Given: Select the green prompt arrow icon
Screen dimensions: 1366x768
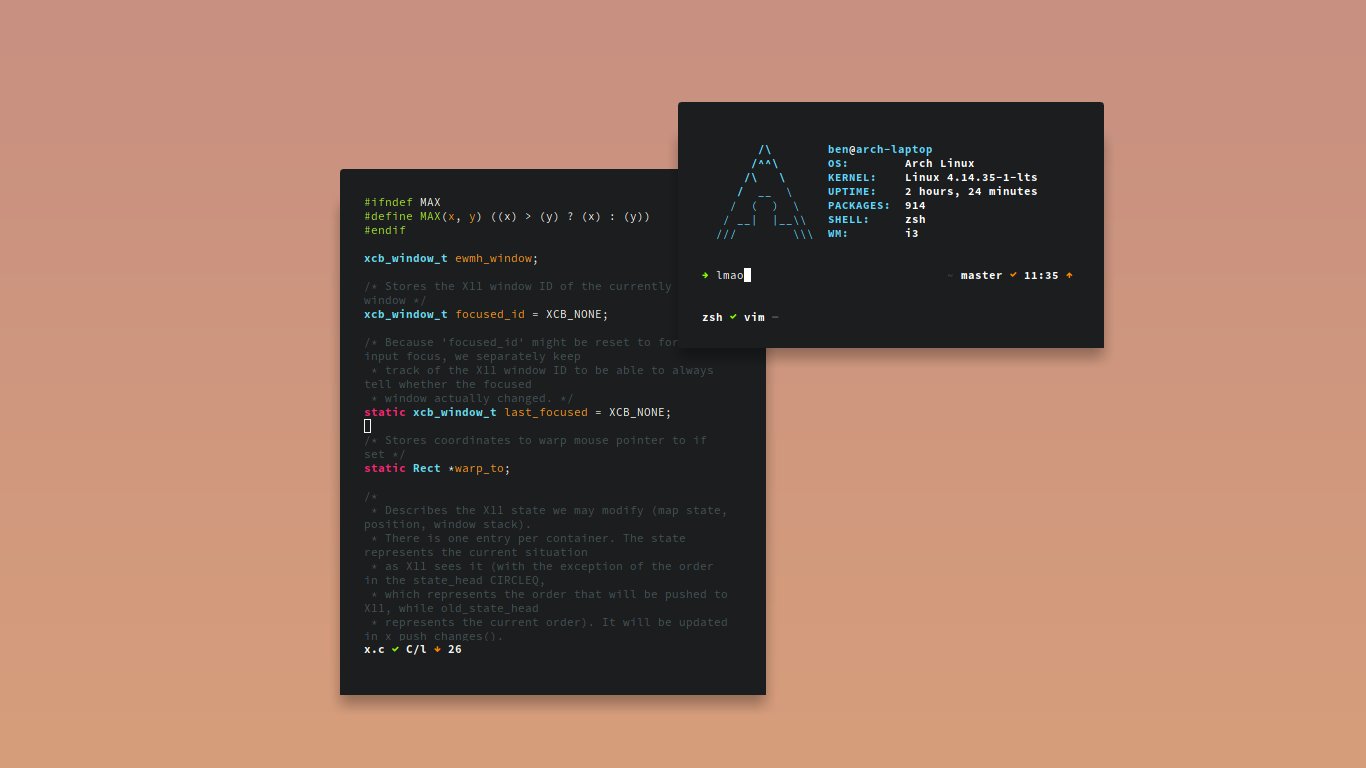Looking at the screenshot, I should (707, 275).
